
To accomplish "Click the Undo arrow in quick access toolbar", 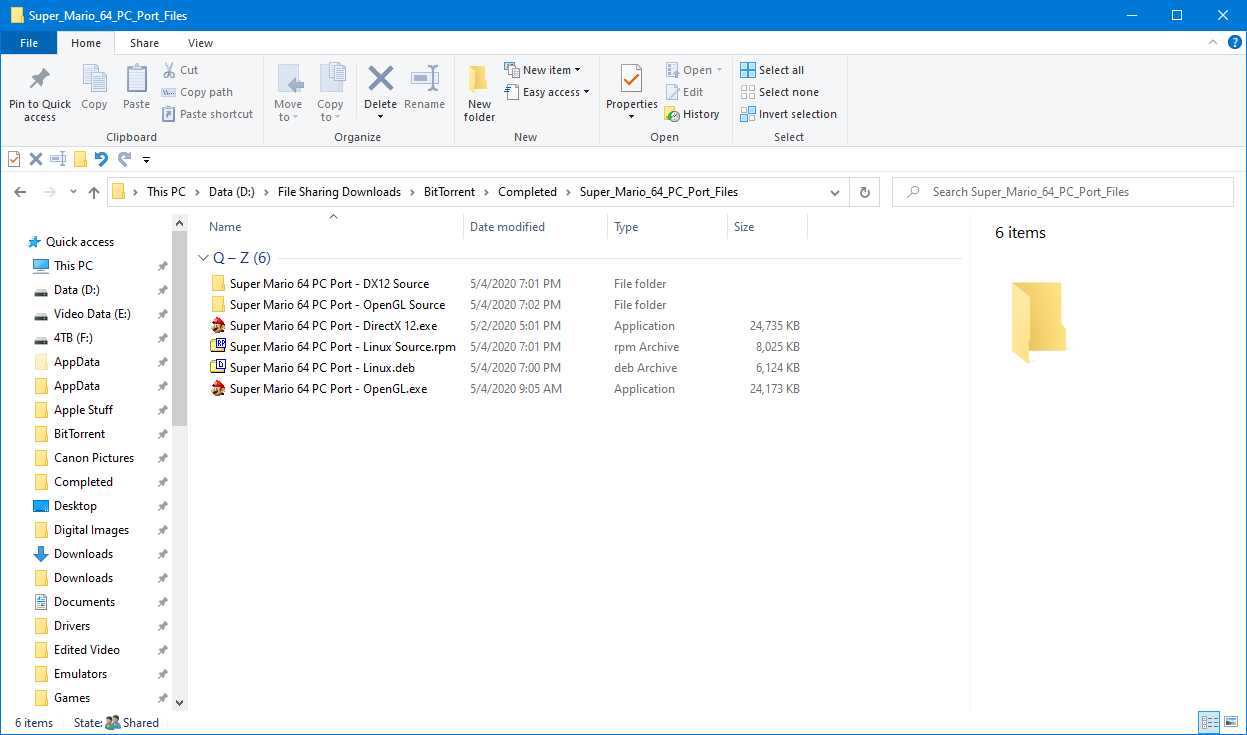I will pos(101,159).
